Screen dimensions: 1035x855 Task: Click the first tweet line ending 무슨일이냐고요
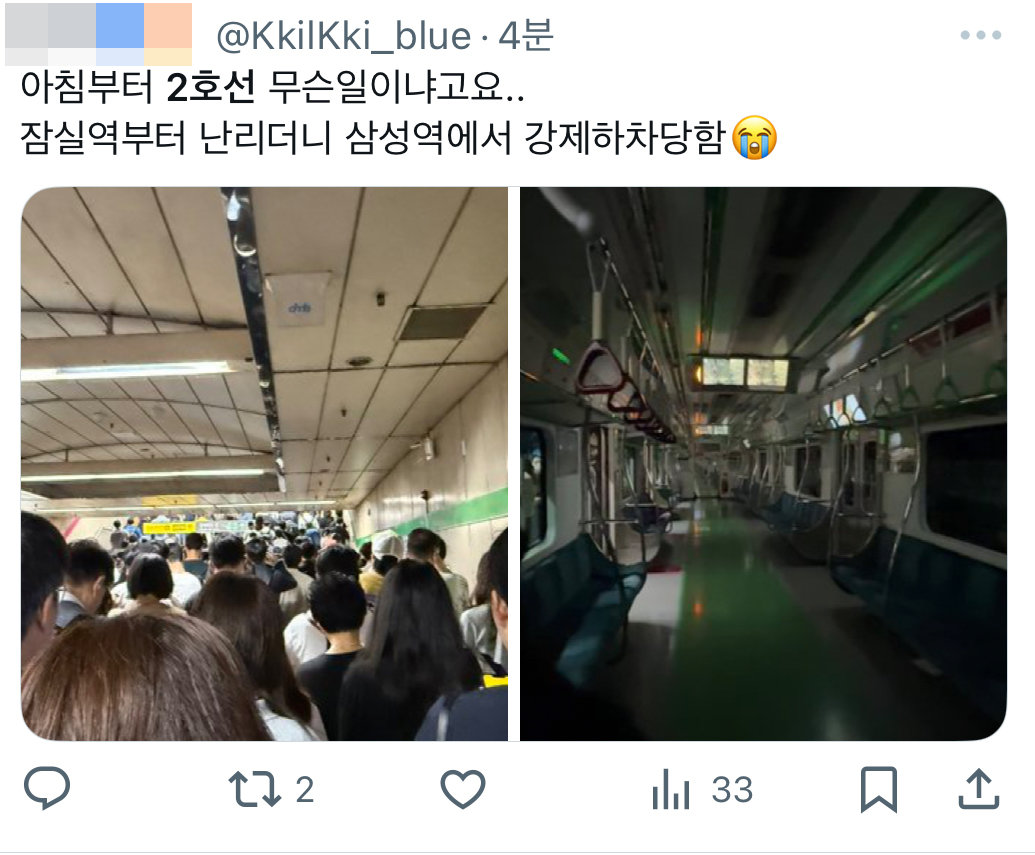point(273,86)
